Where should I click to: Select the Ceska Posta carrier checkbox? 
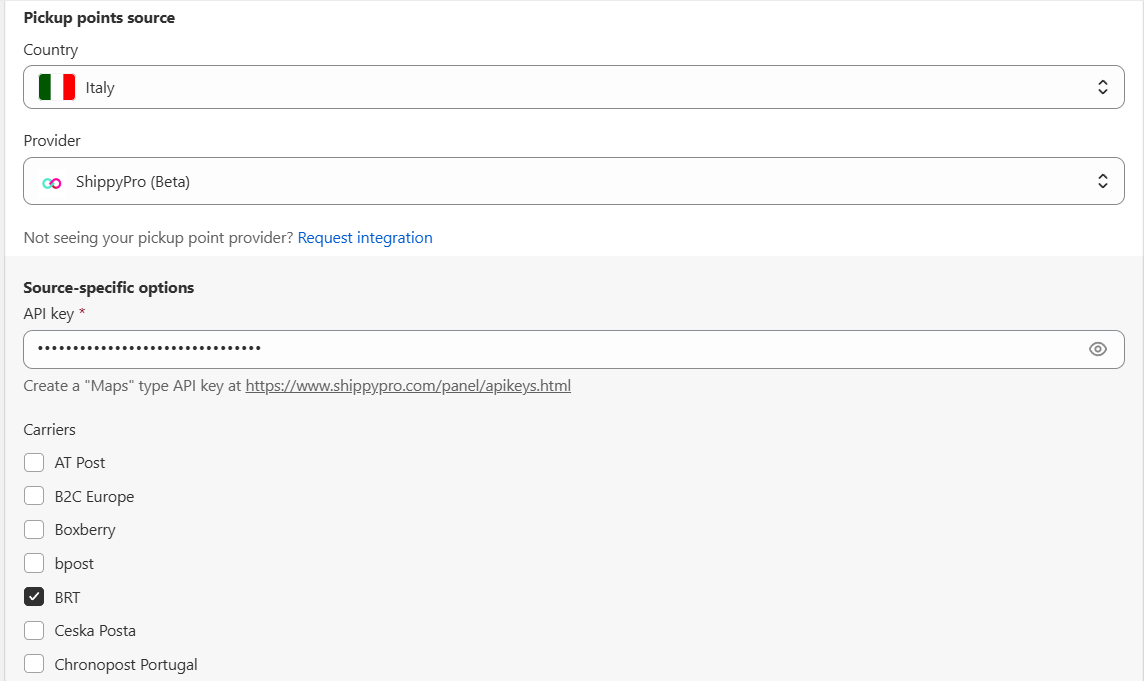34,631
